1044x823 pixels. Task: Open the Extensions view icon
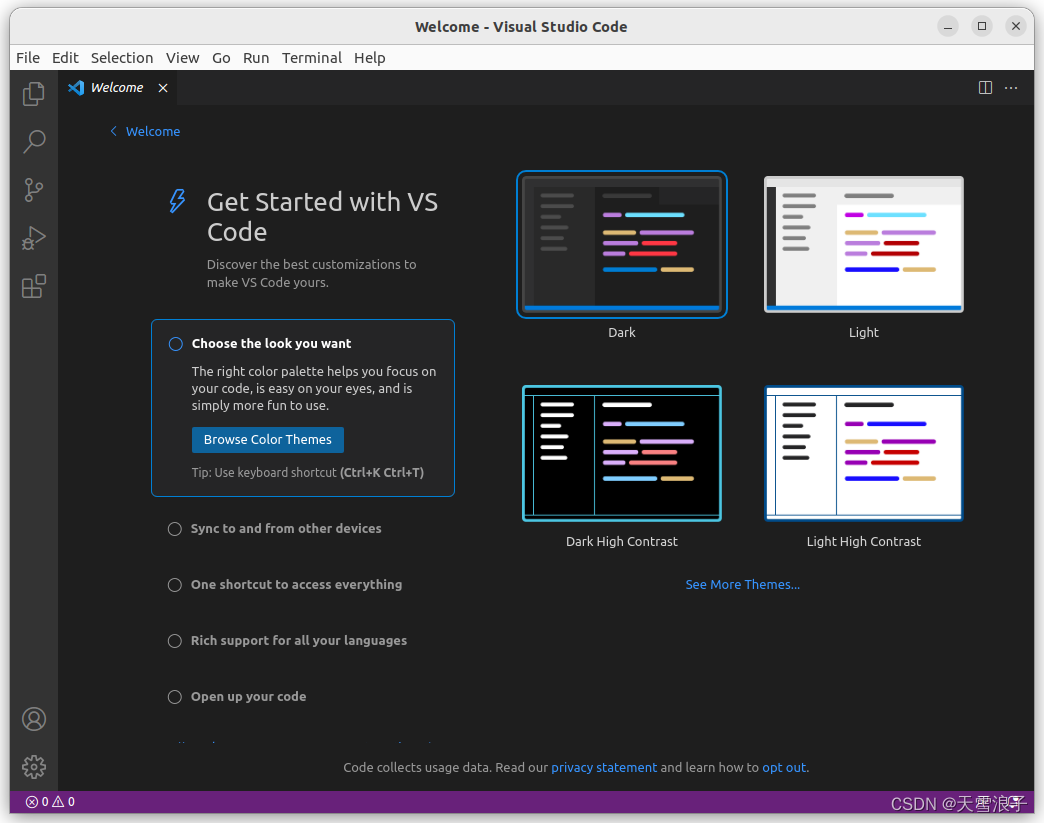click(34, 287)
